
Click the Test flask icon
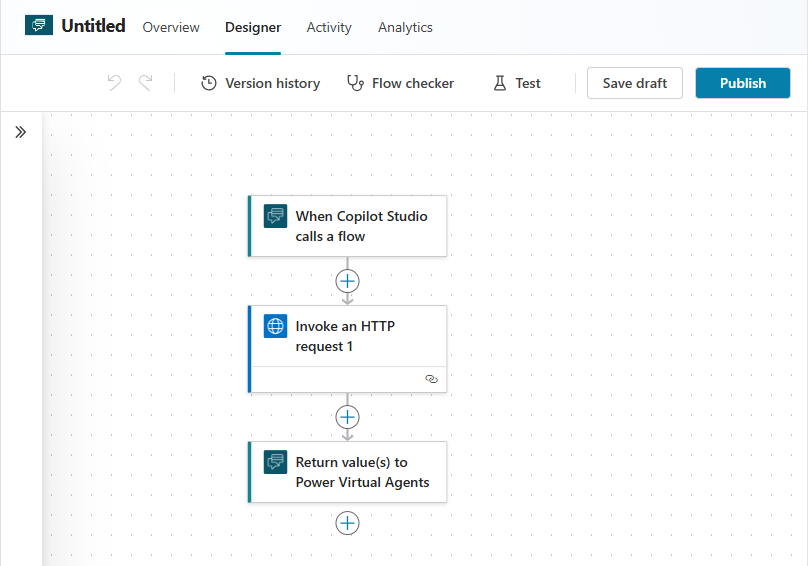[x=500, y=83]
